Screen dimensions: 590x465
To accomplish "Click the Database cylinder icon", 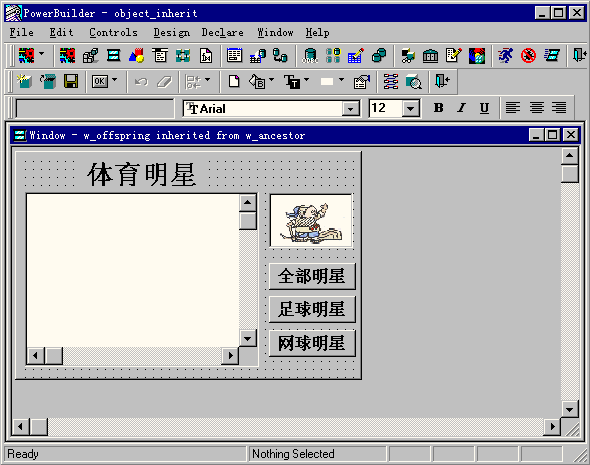I will (x=310, y=56).
